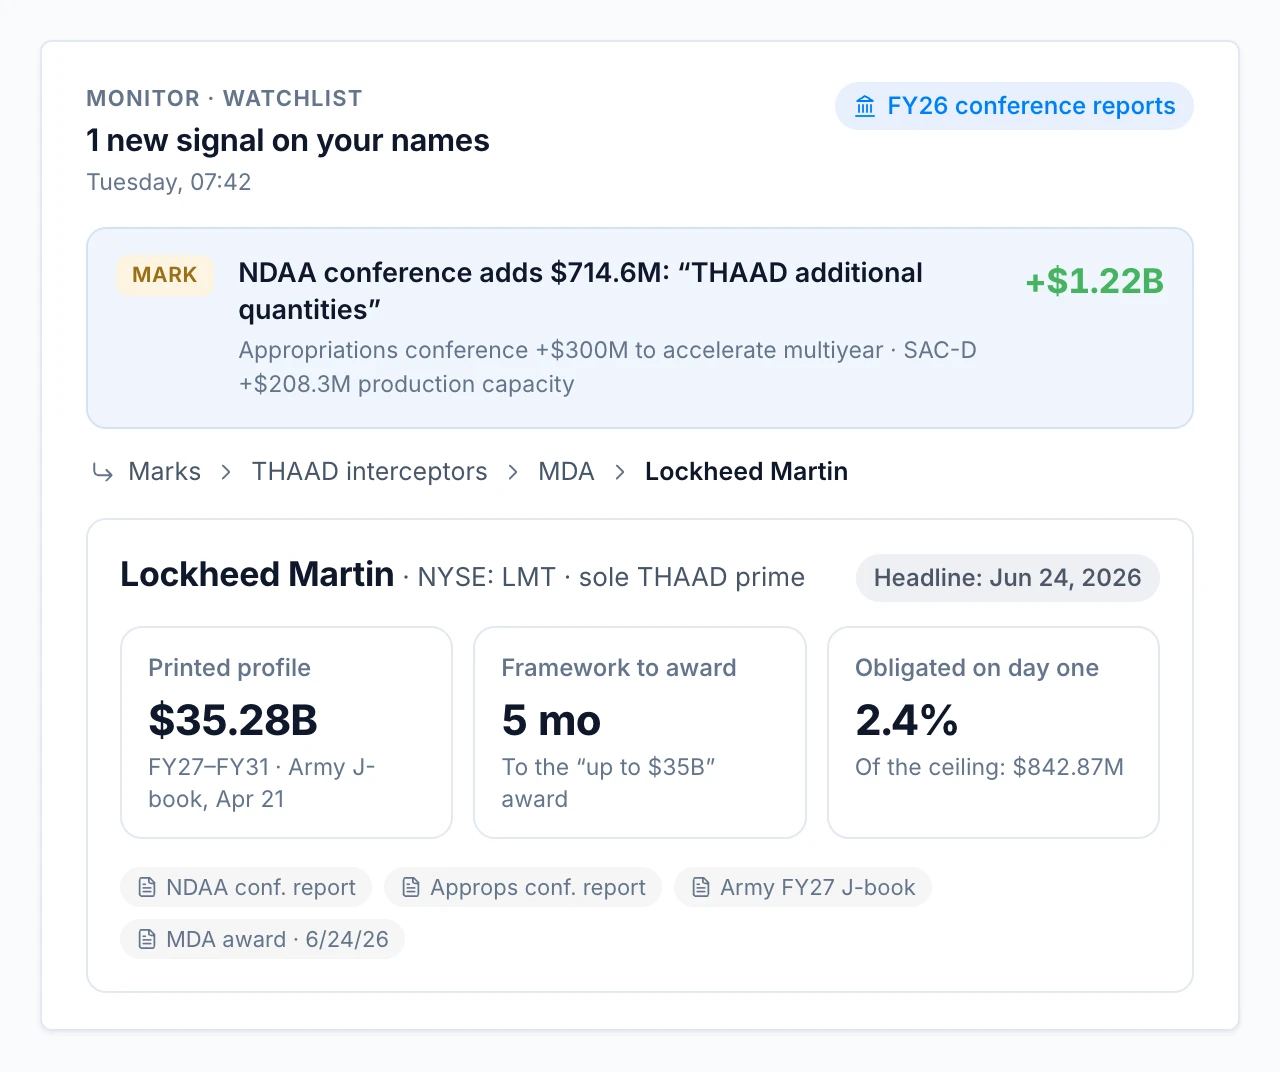Click To the "up to $35B" award text
This screenshot has width=1280, height=1072.
[x=608, y=783]
